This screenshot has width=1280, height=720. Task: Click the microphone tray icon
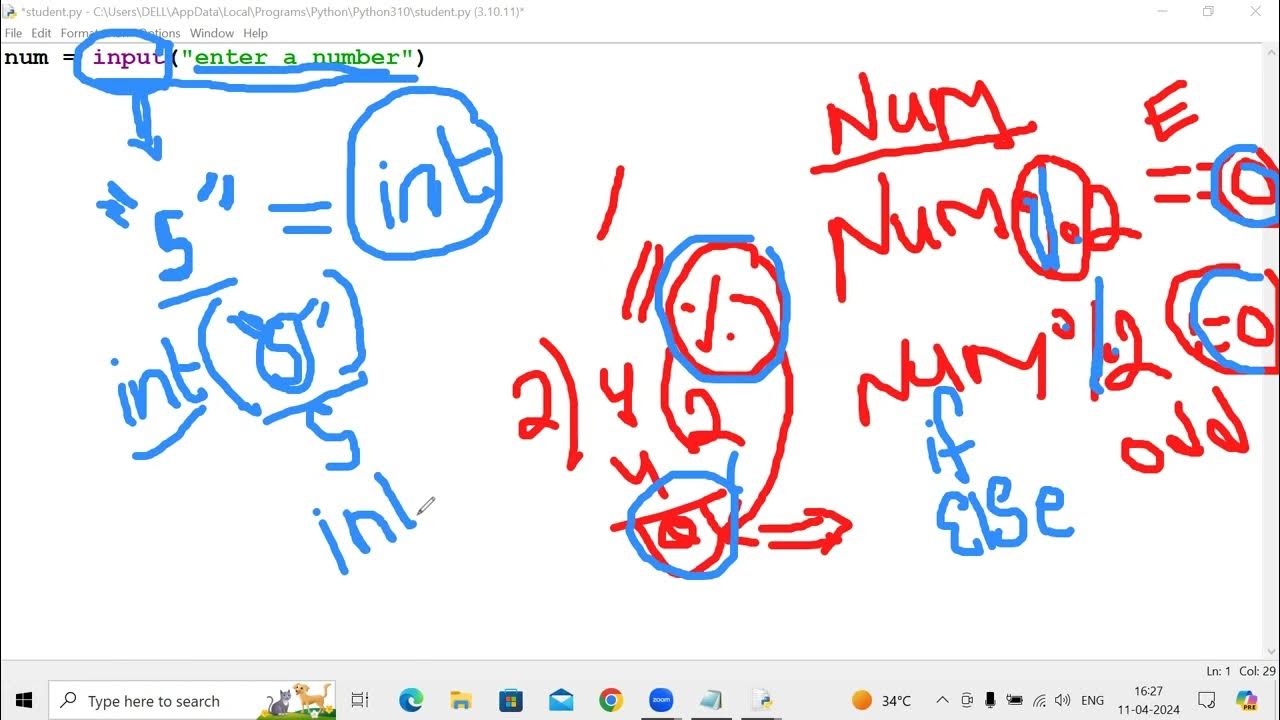pos(990,700)
